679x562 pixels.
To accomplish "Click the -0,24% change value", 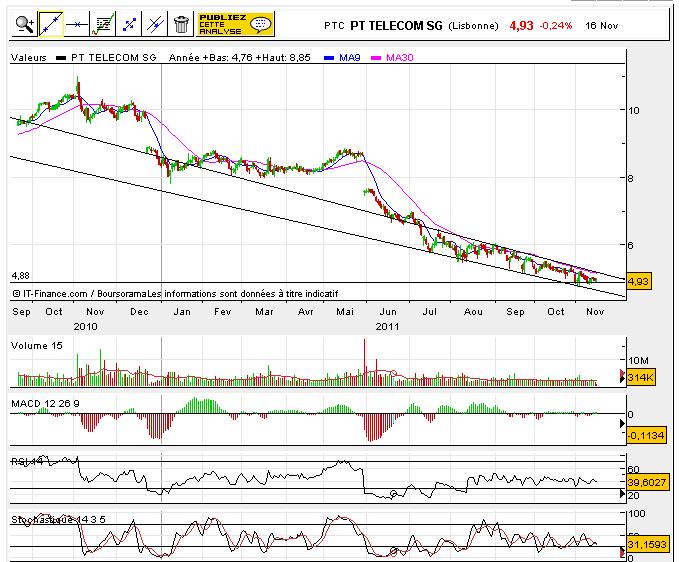I will (556, 26).
